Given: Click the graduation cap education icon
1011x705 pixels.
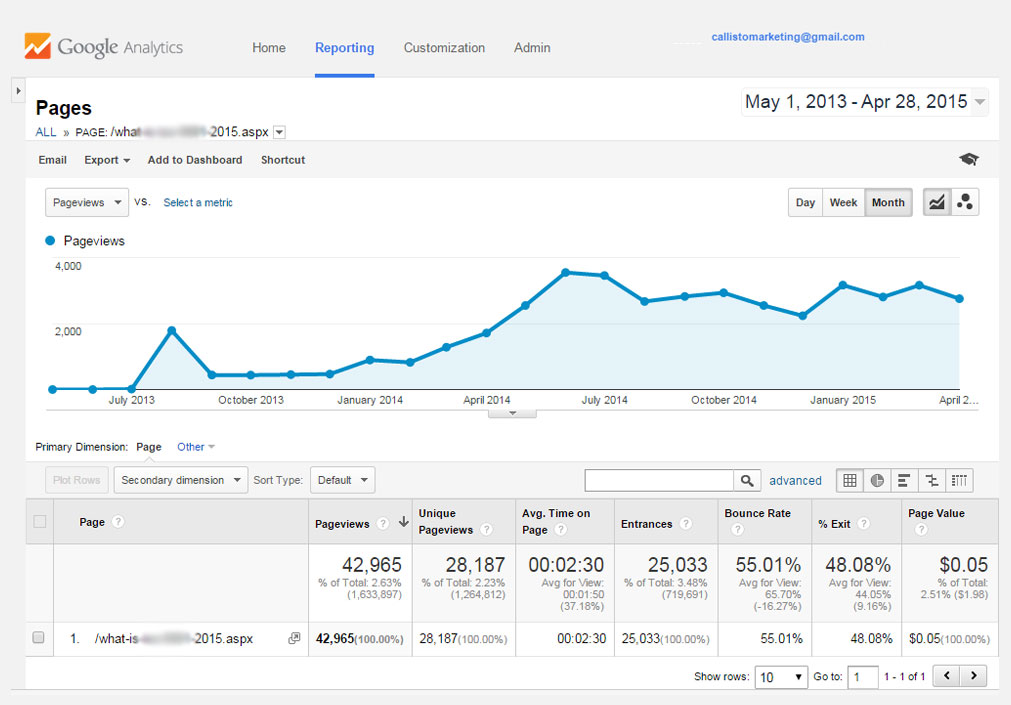Looking at the screenshot, I should click(x=968, y=160).
